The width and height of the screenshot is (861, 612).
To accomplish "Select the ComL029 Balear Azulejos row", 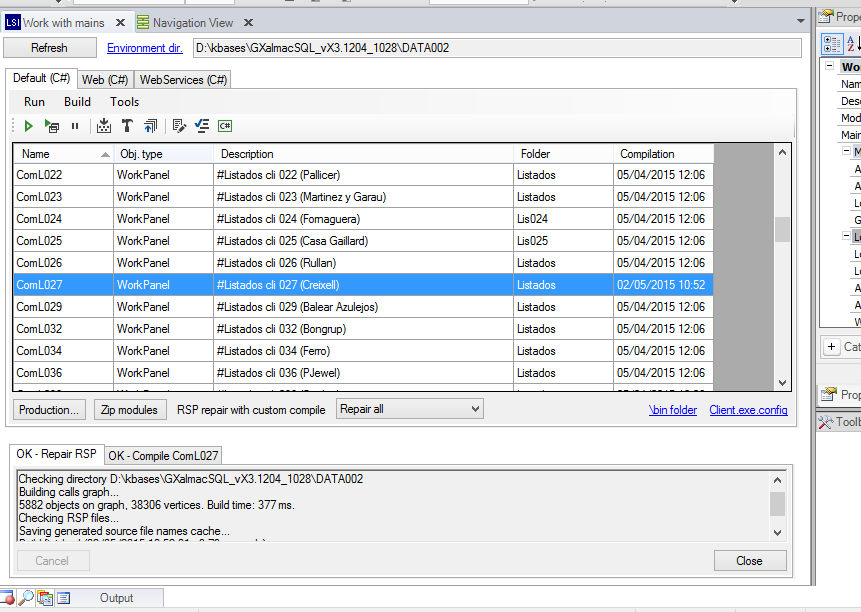I will pyautogui.click(x=363, y=306).
